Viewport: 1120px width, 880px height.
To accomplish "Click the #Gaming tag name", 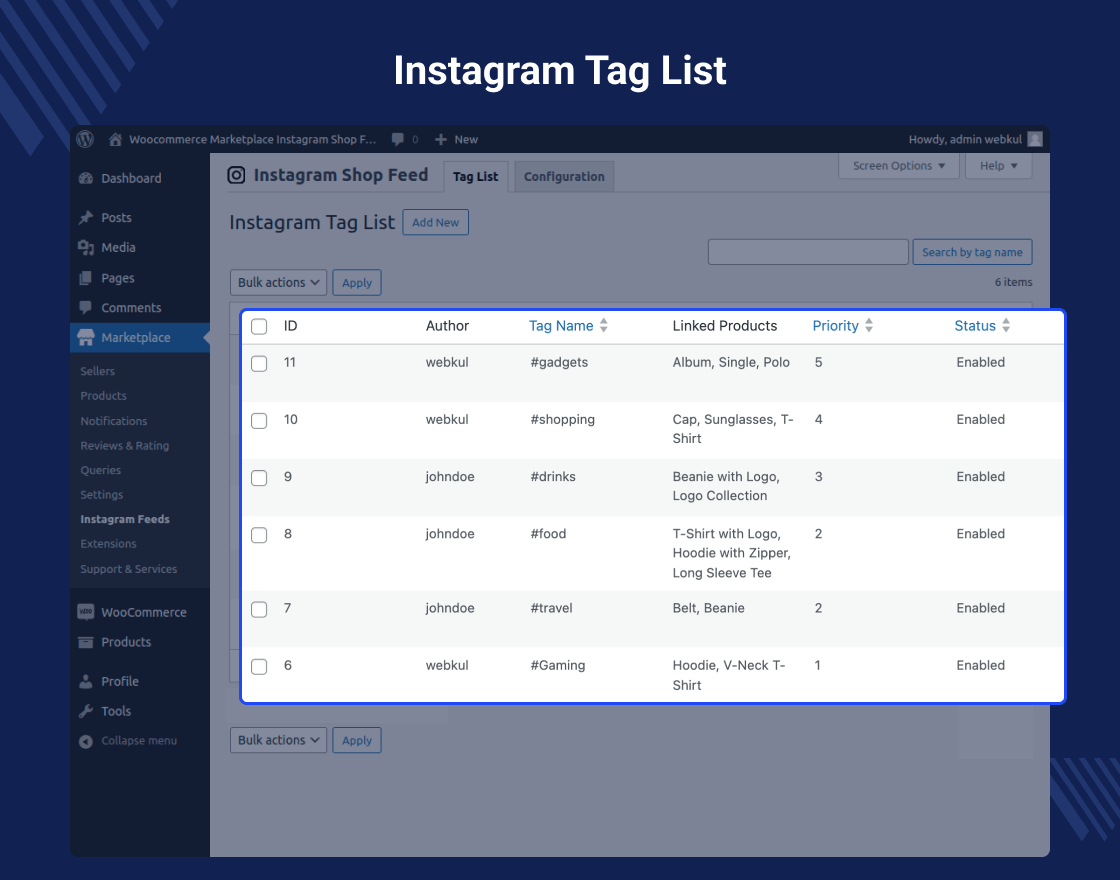I will click(558, 665).
